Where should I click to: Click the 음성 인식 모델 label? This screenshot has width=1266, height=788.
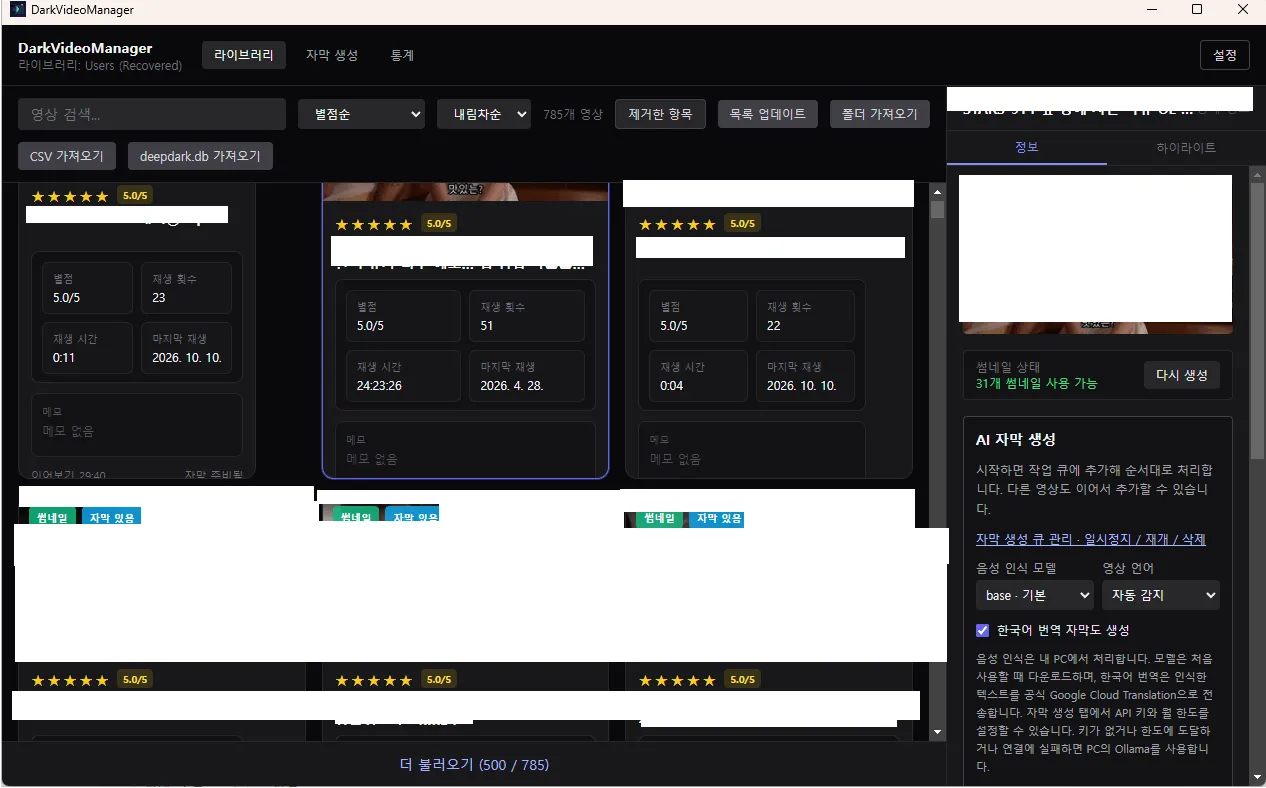click(x=1016, y=568)
